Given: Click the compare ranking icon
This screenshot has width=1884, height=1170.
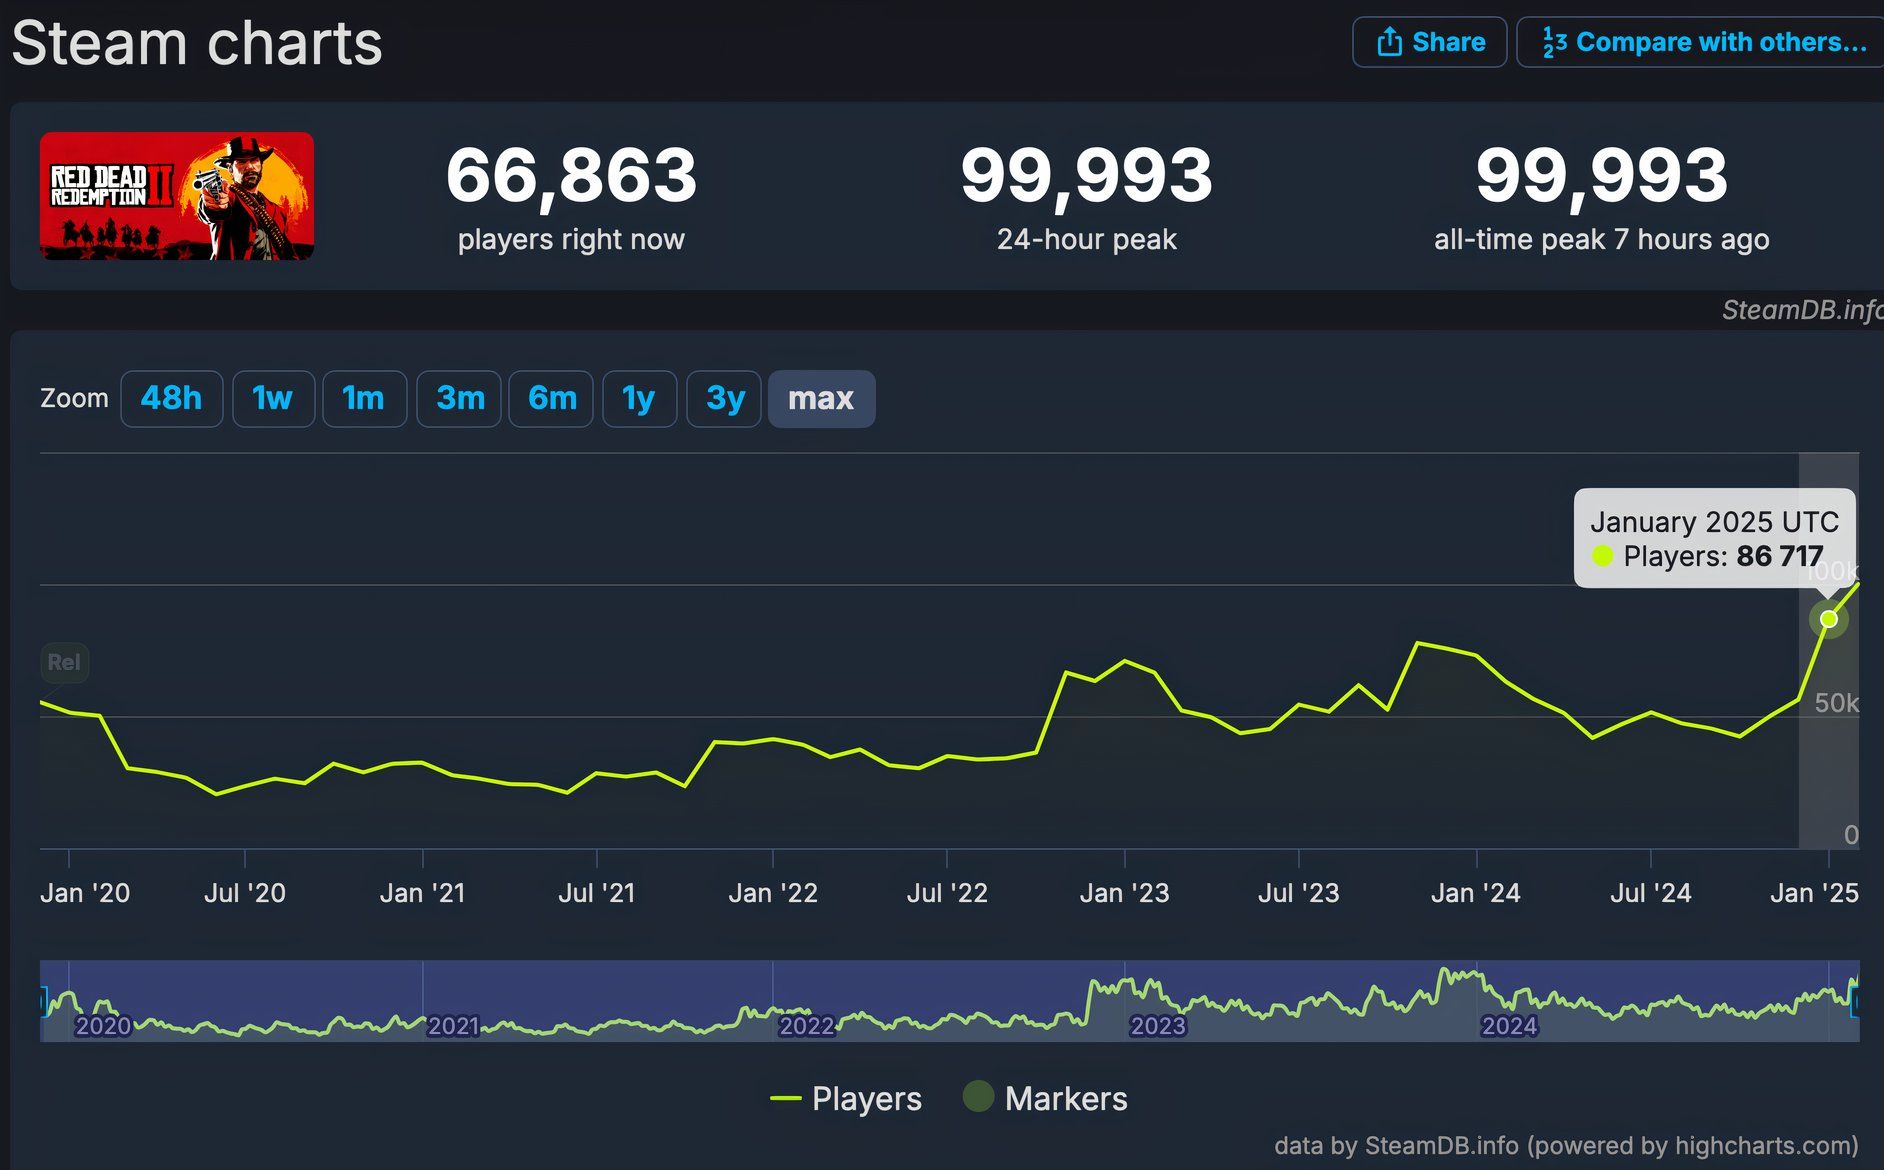Looking at the screenshot, I should coord(1554,42).
